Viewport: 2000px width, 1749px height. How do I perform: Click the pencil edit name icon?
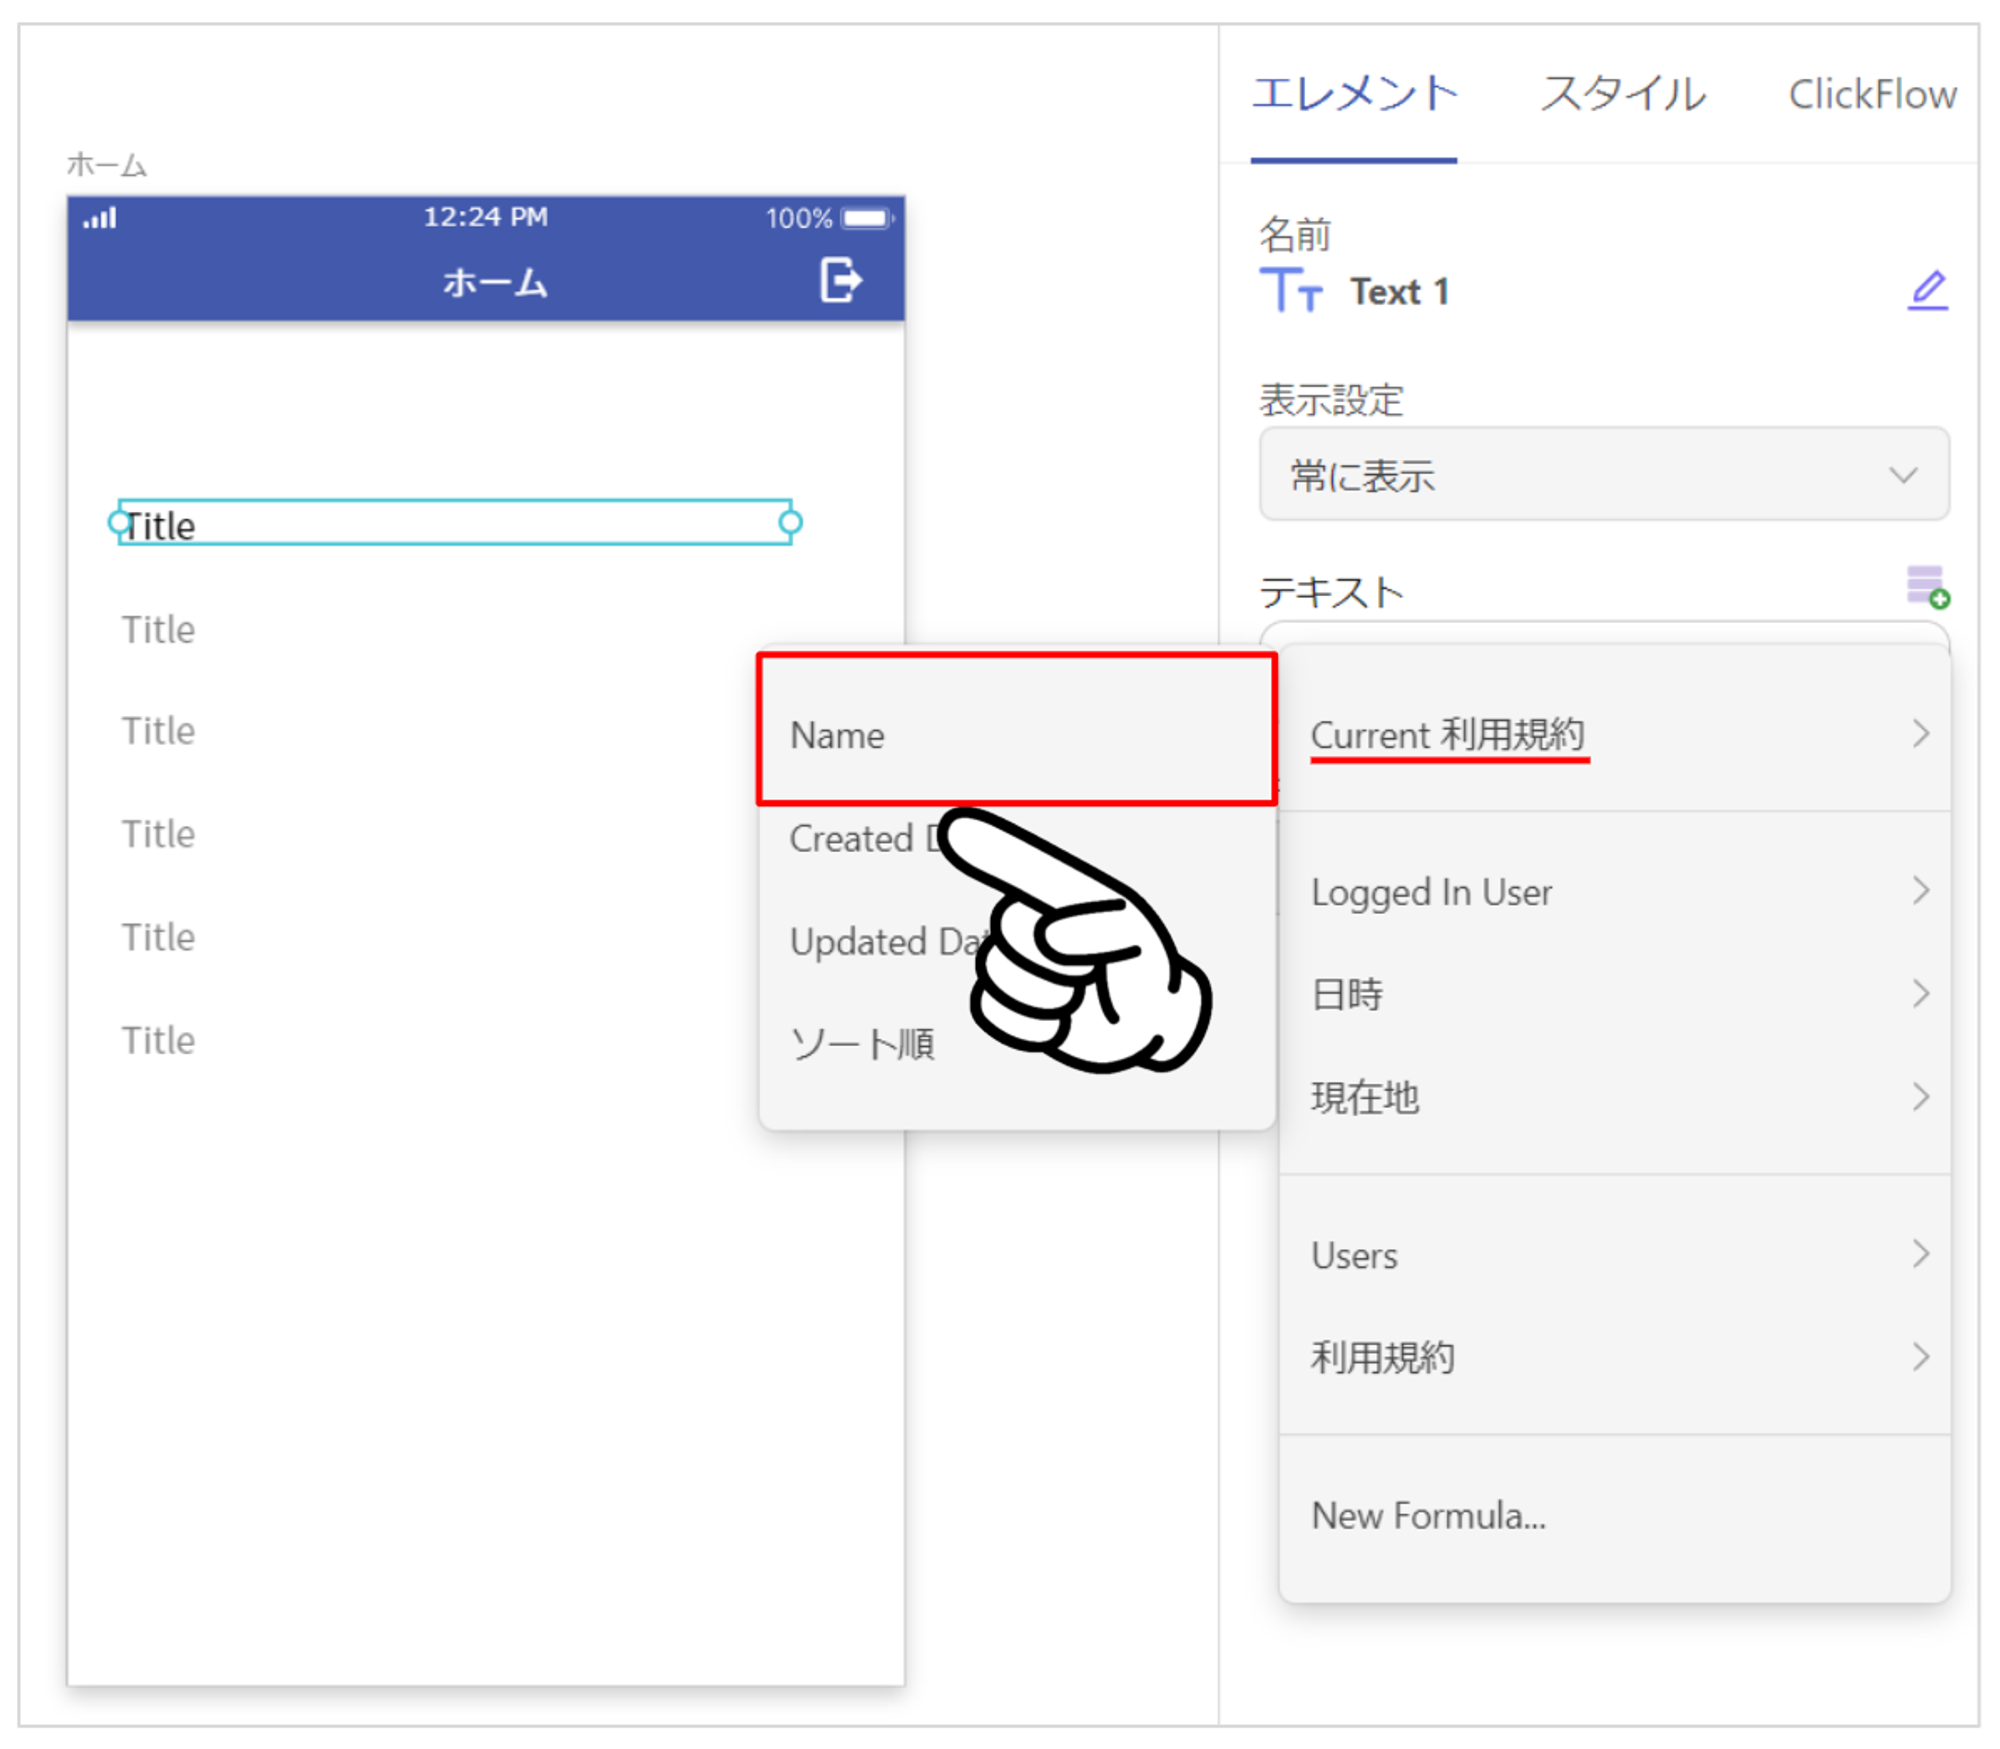pos(1927,291)
